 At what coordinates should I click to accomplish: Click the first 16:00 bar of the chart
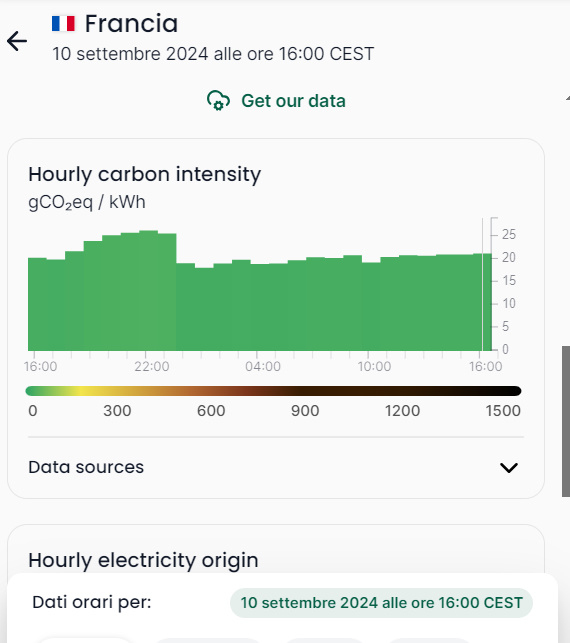37,304
